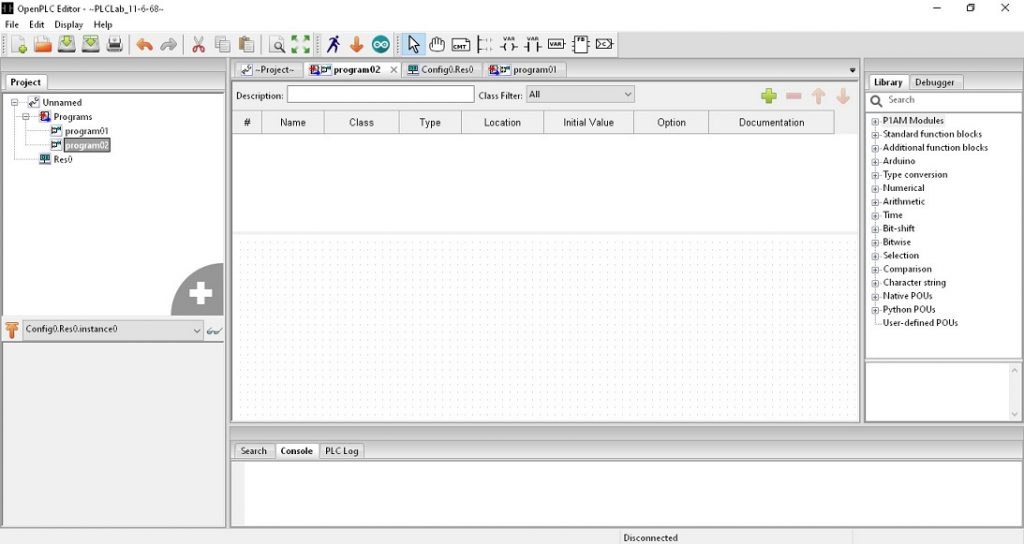The image size is (1024, 544).
Task: Add a variable block tool
Action: pos(556,44)
